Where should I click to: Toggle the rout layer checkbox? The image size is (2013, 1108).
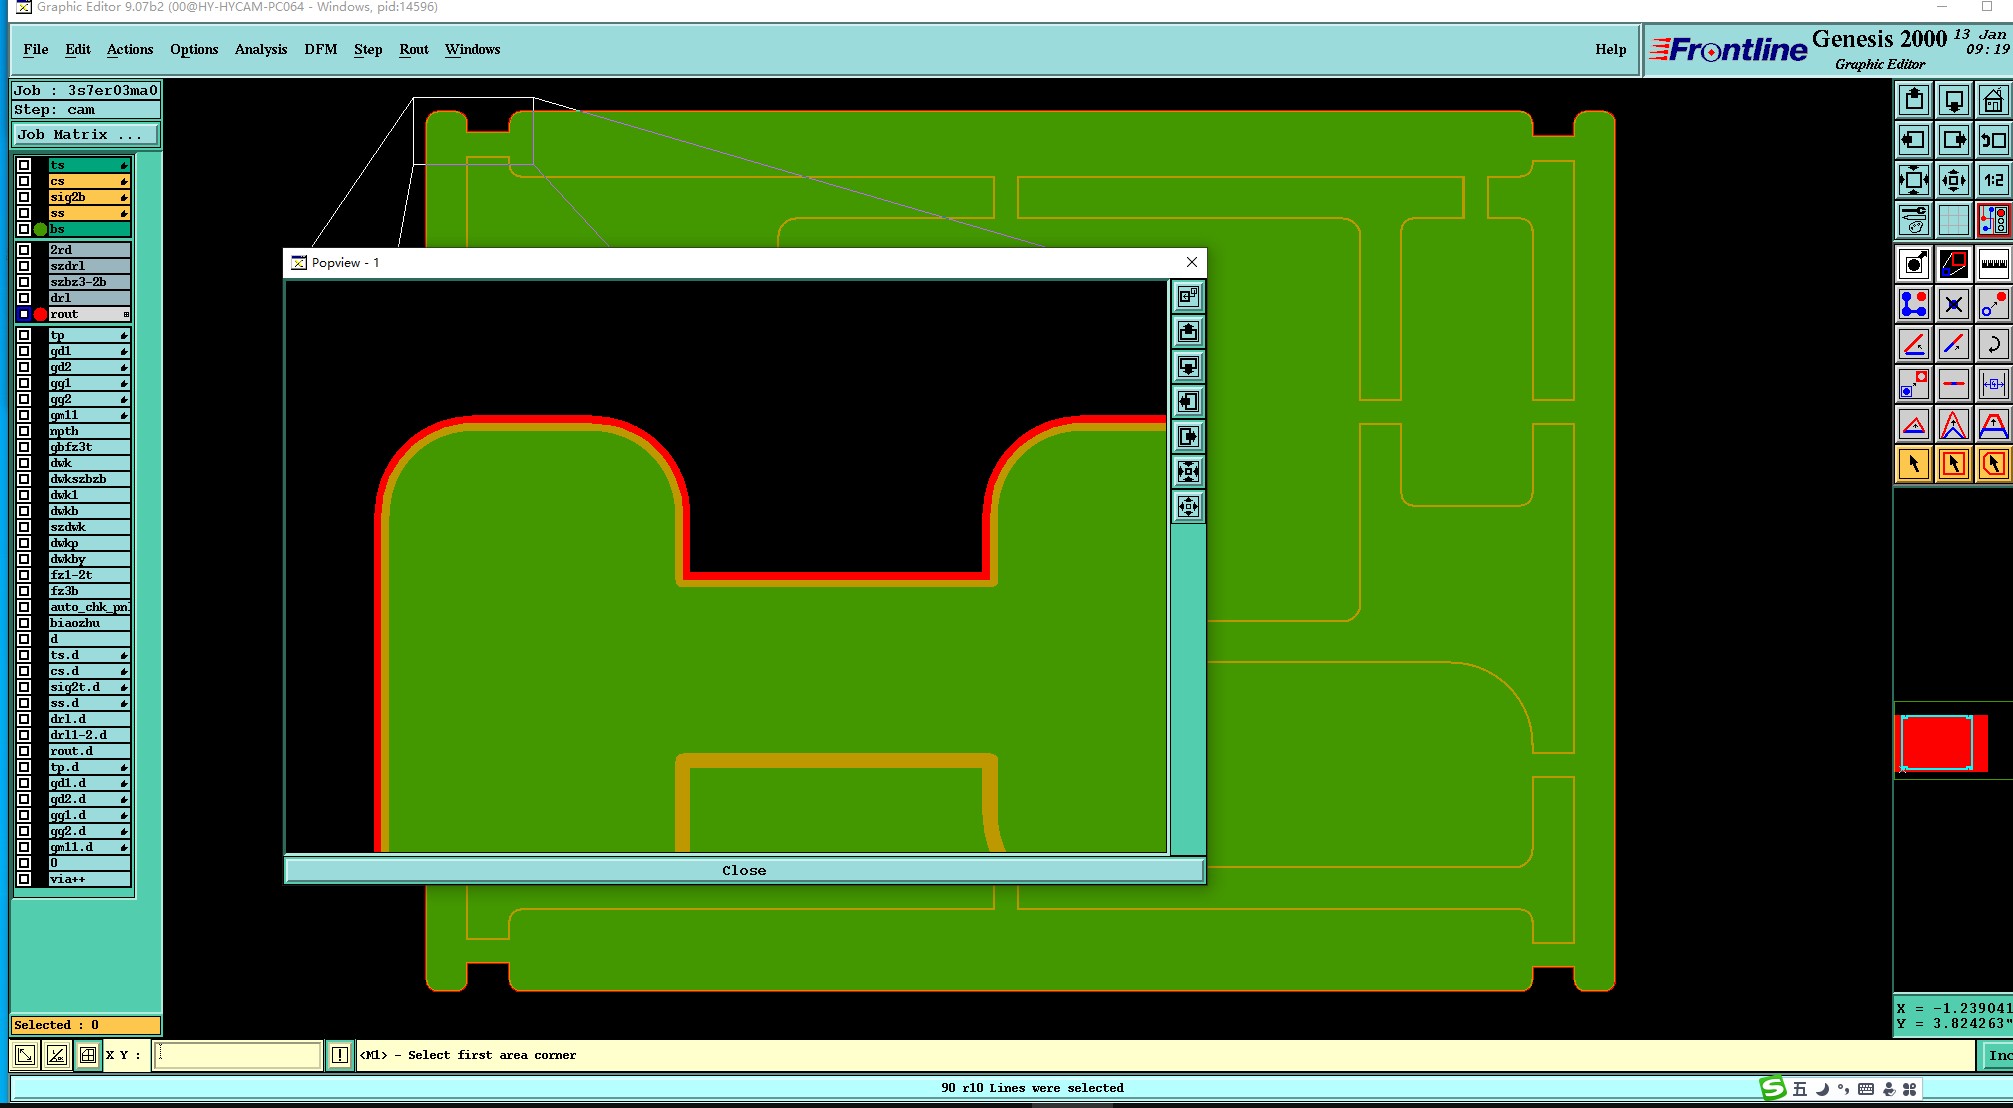24,314
